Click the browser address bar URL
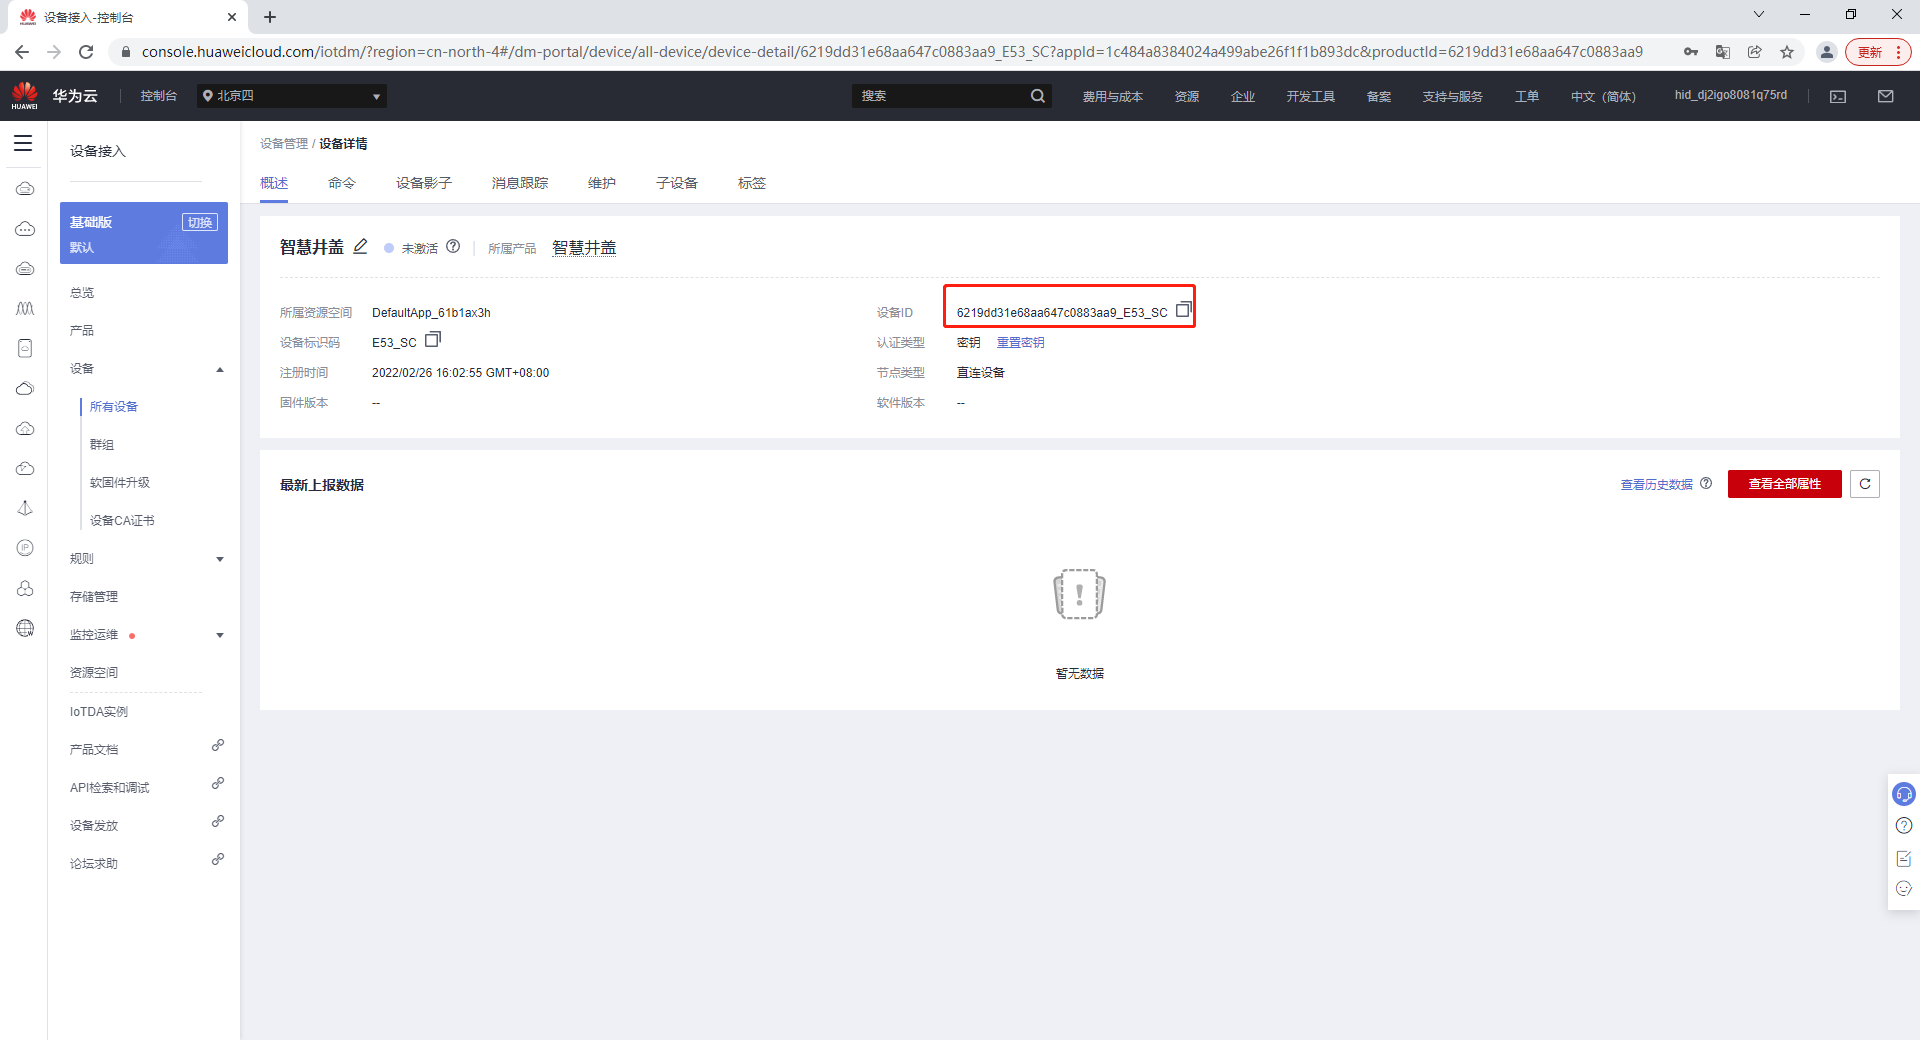The height and width of the screenshot is (1040, 1920). pos(892,52)
